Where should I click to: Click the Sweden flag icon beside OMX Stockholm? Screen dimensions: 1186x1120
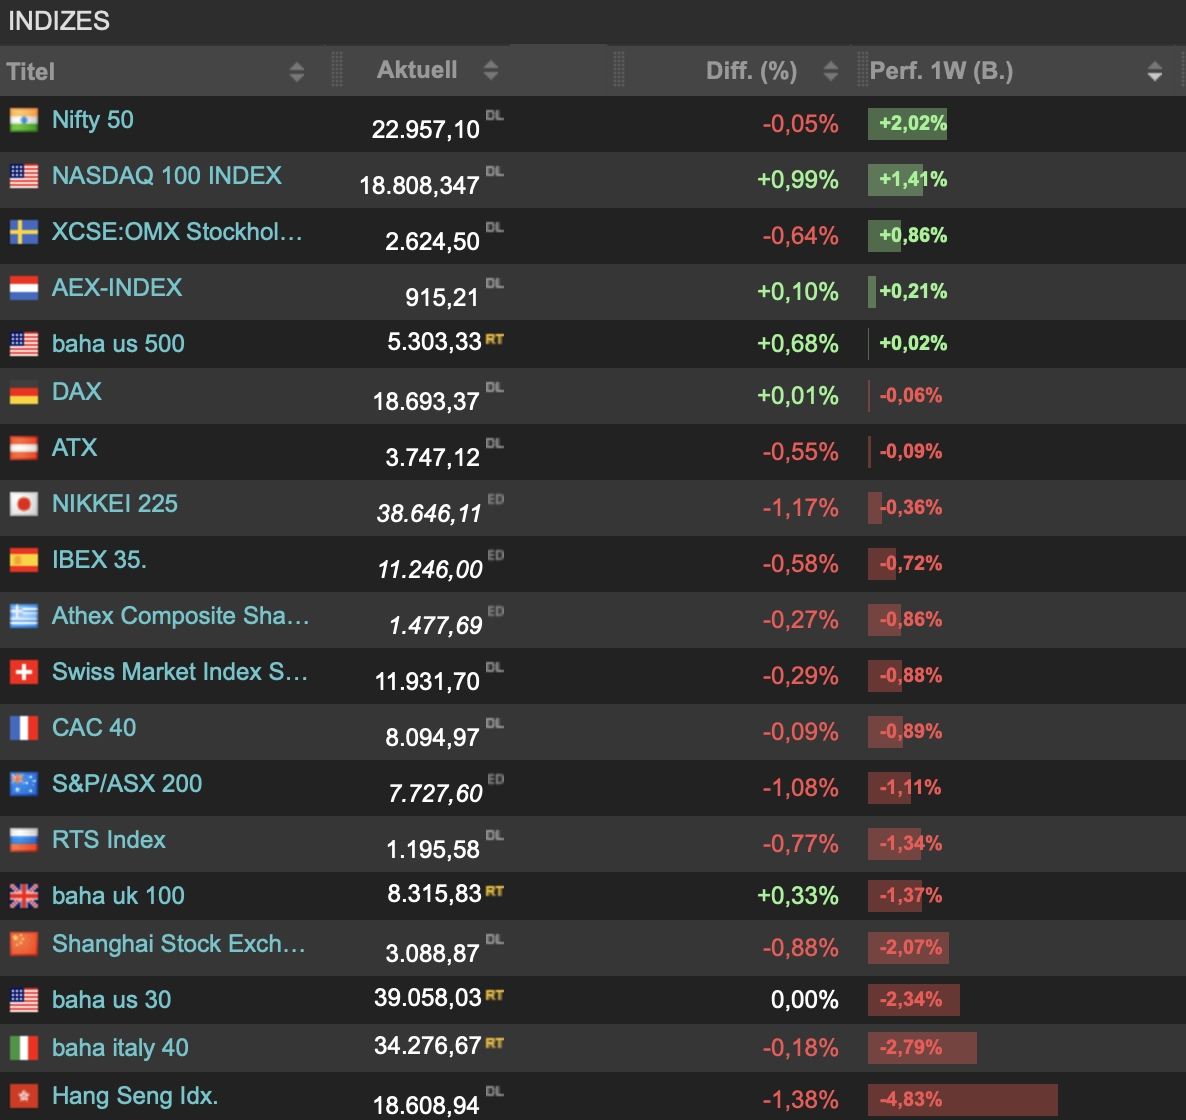[24, 232]
